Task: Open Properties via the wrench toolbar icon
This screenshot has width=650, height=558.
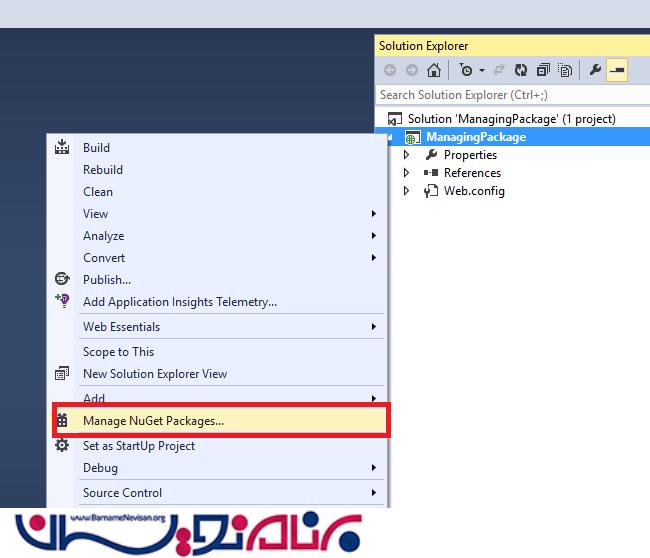Action: click(x=595, y=70)
